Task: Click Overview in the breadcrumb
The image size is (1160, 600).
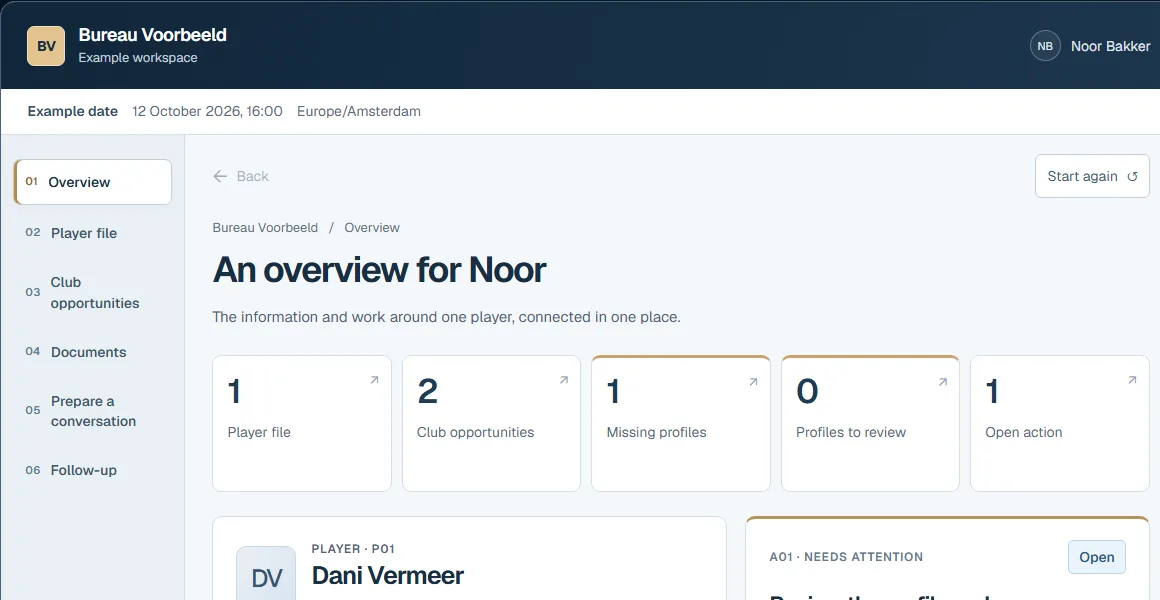Action: click(x=372, y=227)
